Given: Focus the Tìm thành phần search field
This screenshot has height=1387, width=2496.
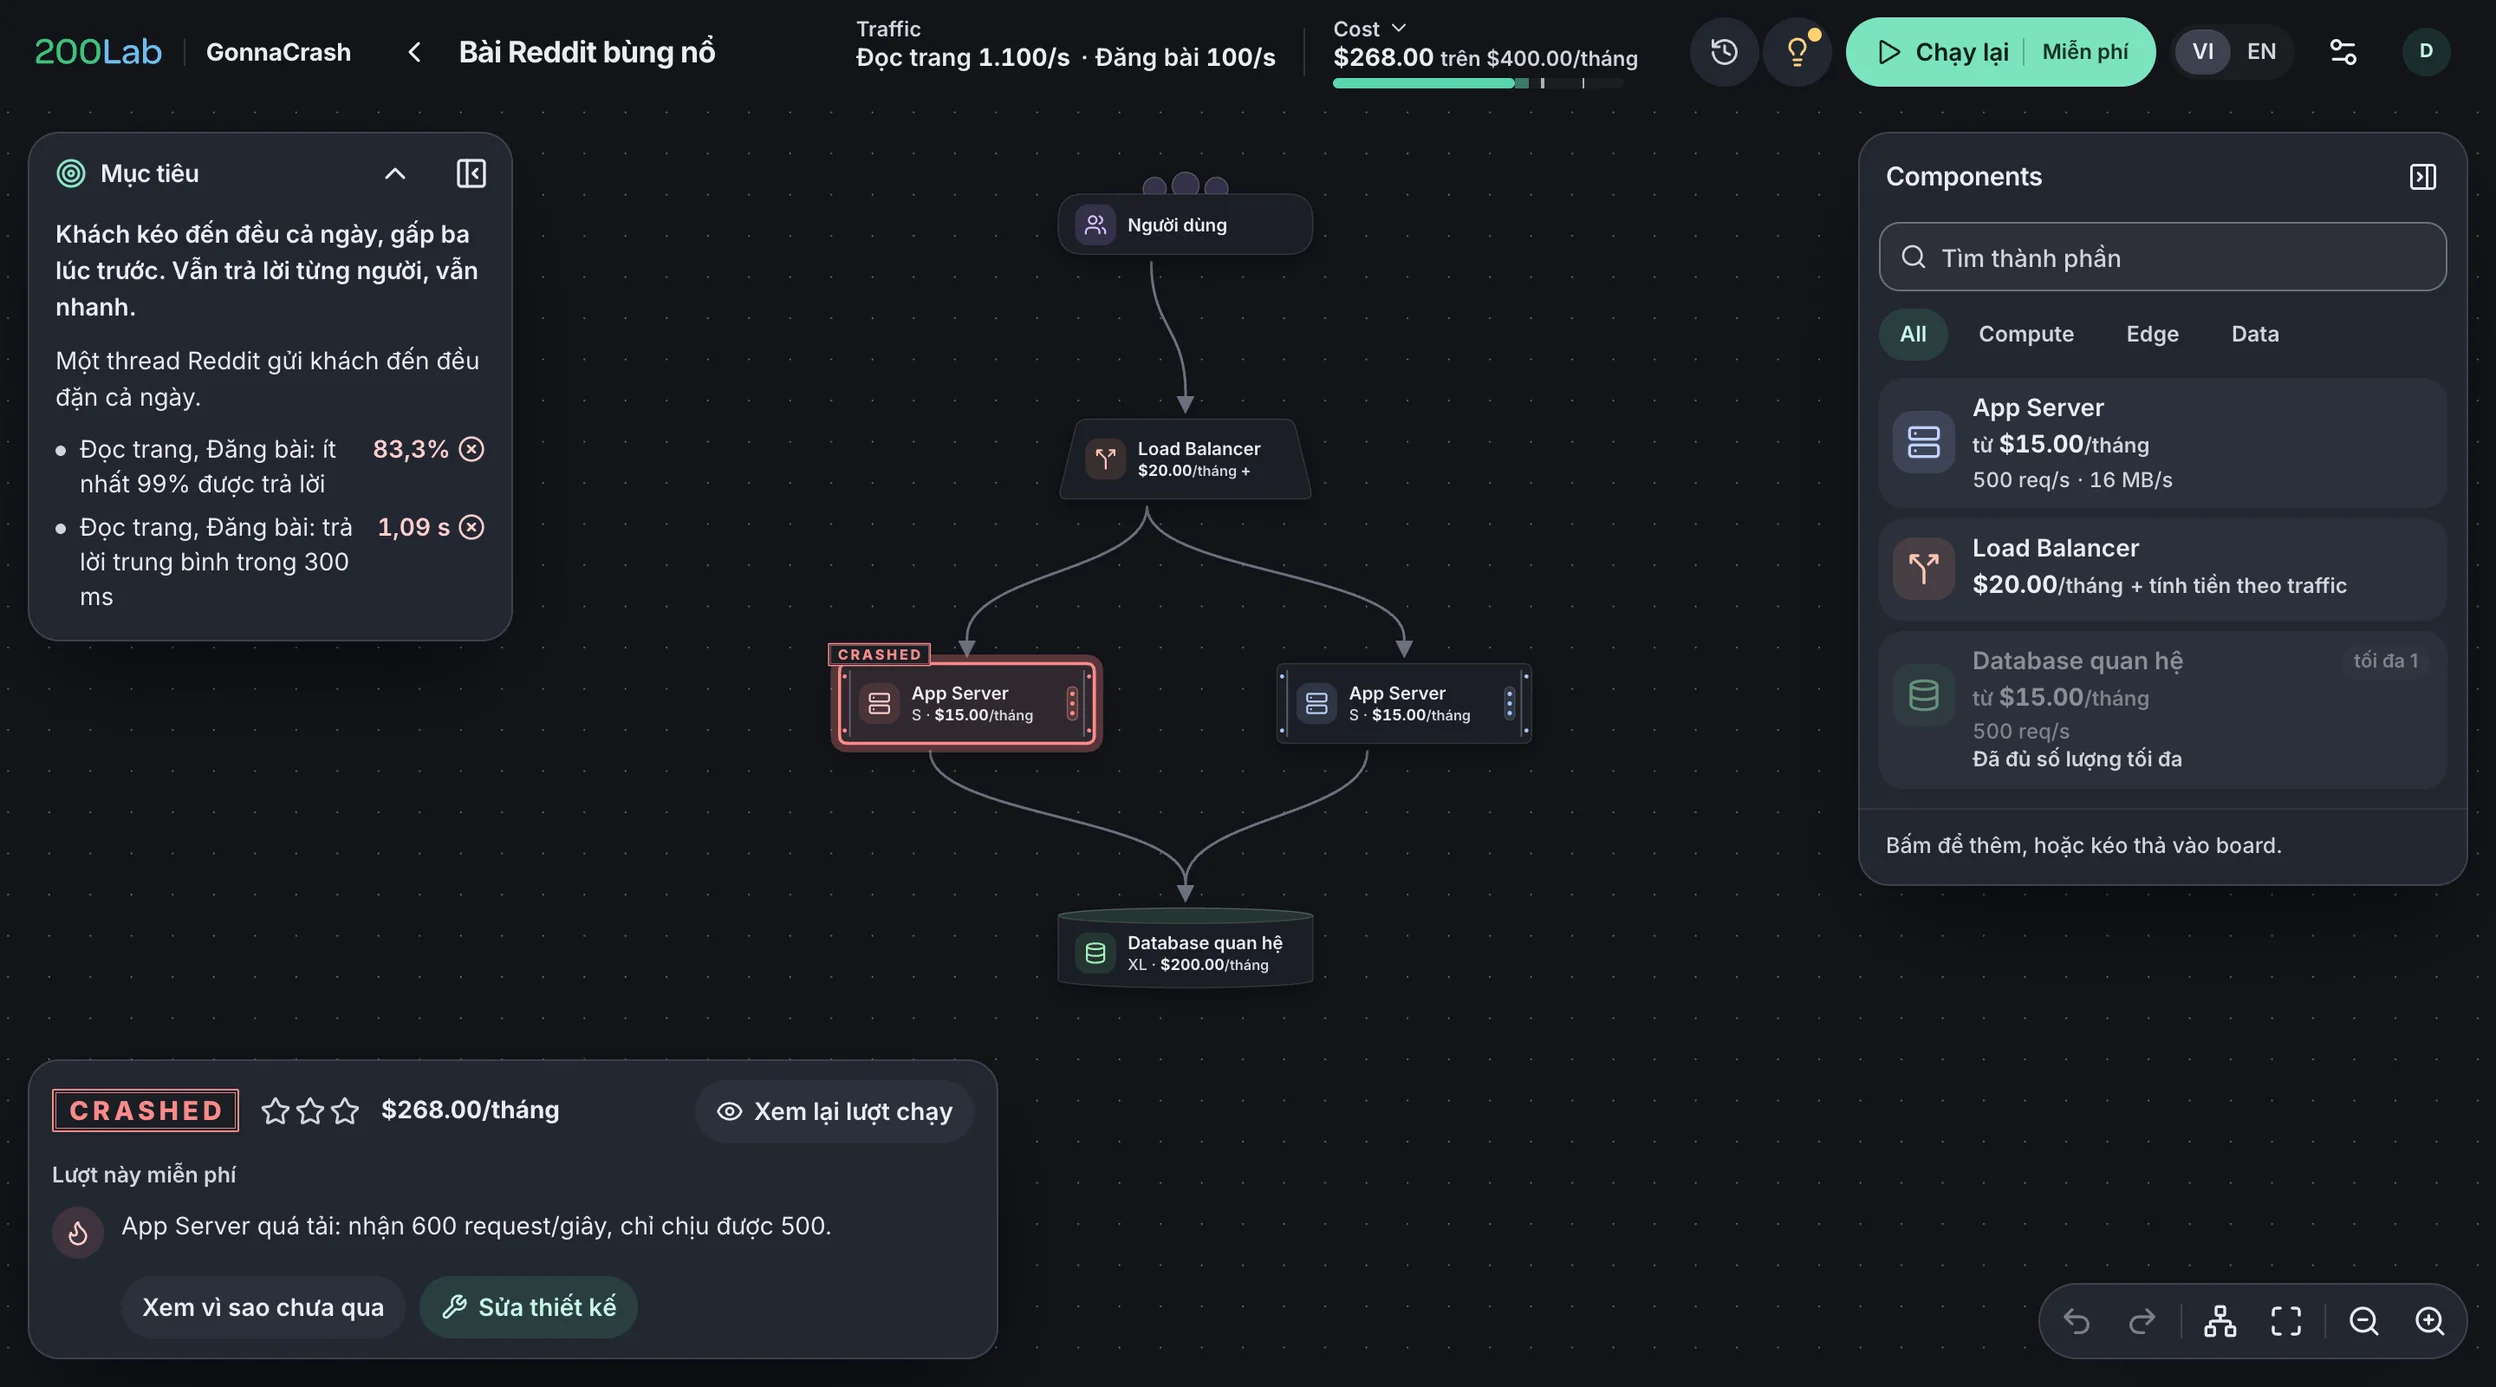Looking at the screenshot, I should (x=2162, y=257).
